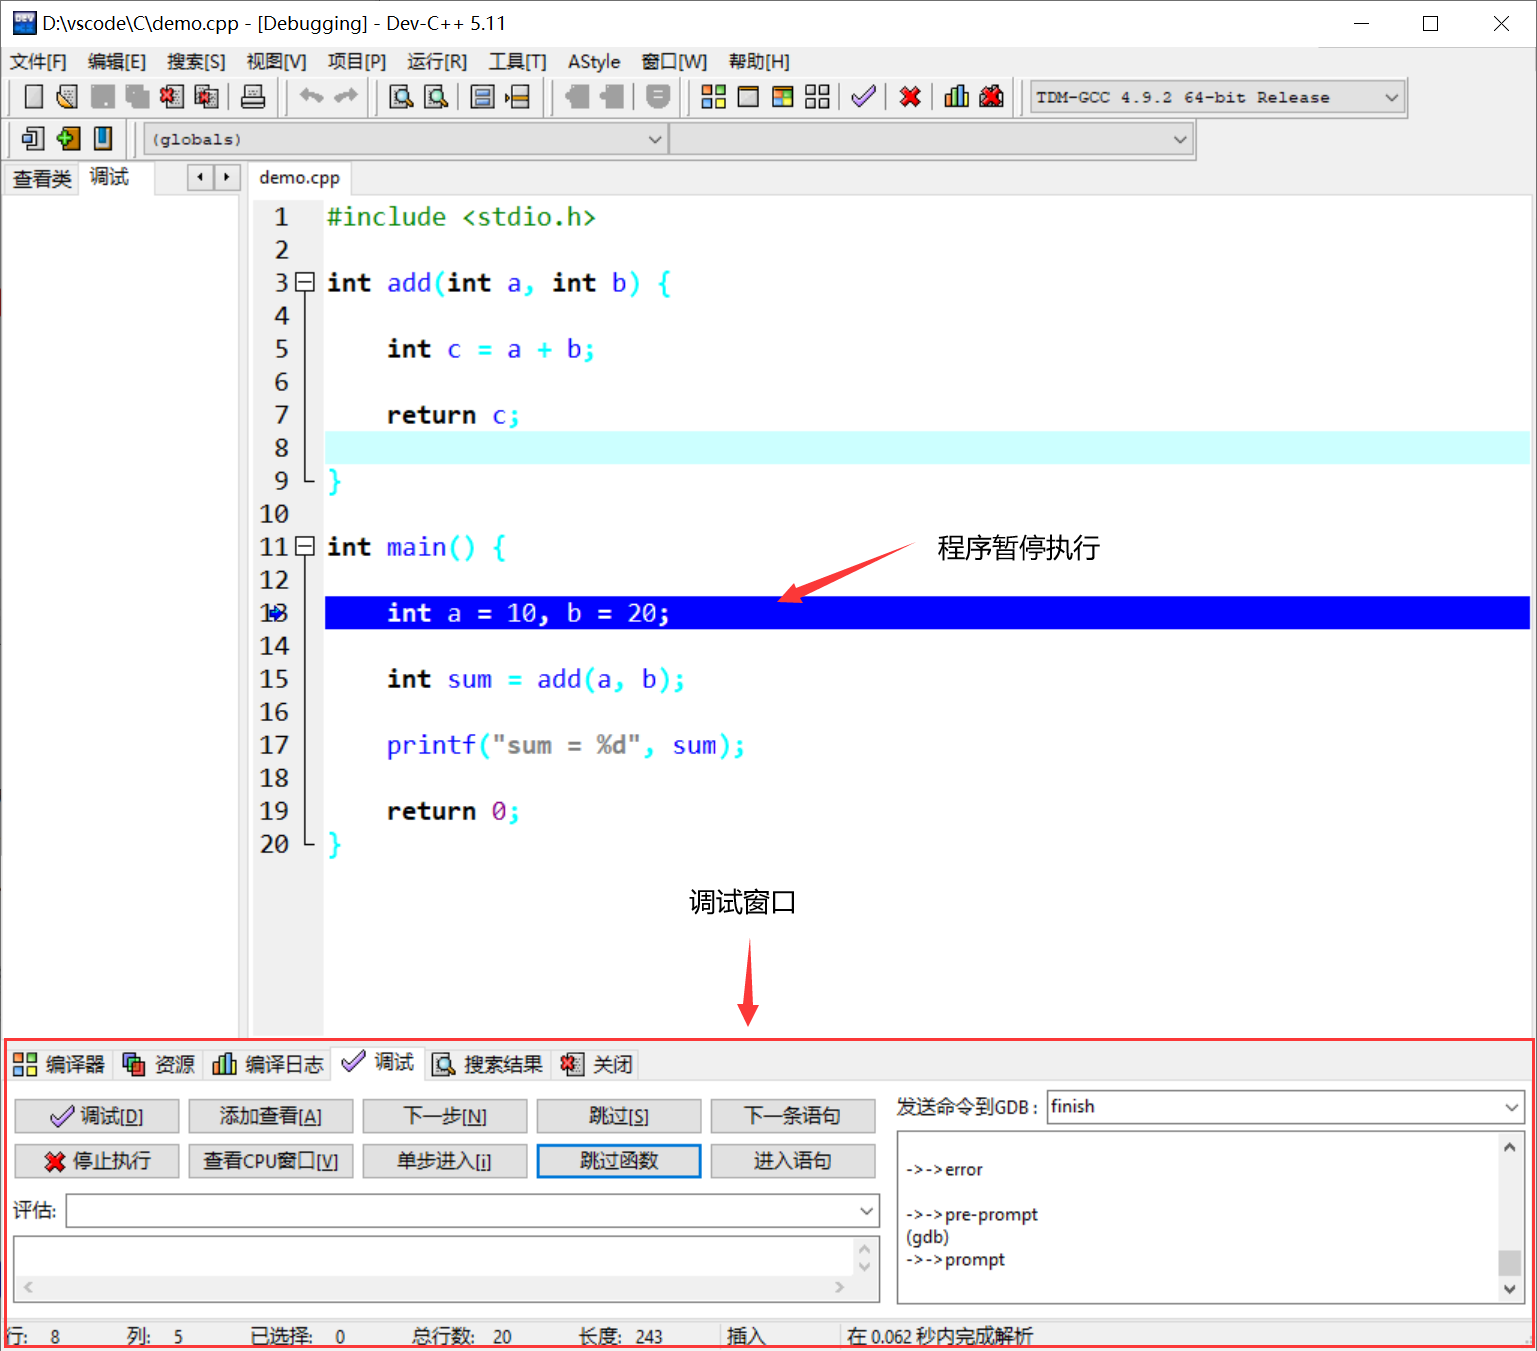Click the Compile four-squares toolbar icon
1537x1351 pixels.
714,97
